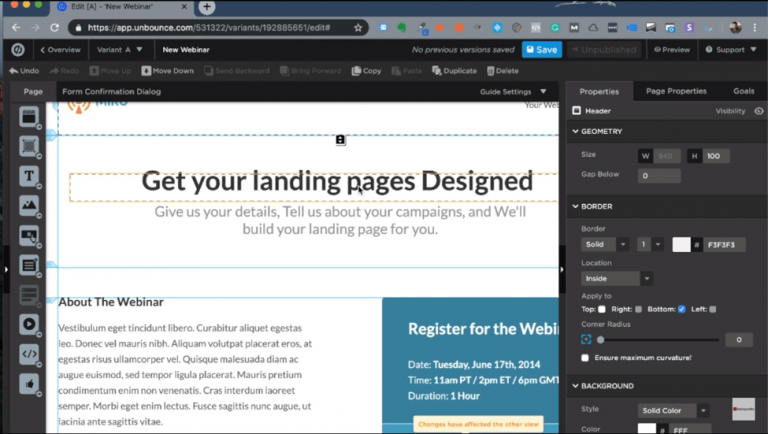Click Move Up in the toolbar
Viewport: 768px width, 434px height.
(110, 71)
